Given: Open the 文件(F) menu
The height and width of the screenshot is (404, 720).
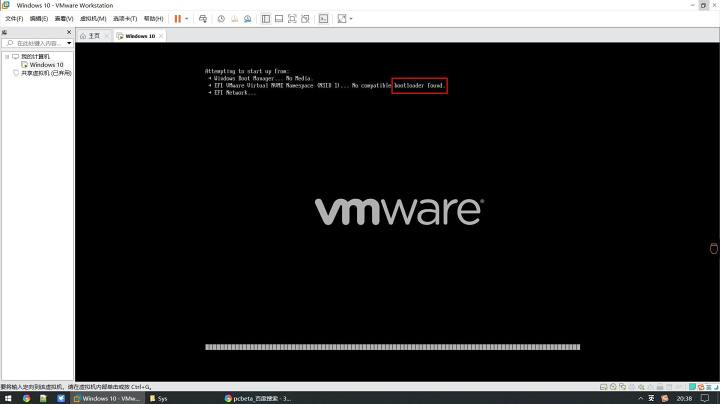Looking at the screenshot, I should (14, 19).
